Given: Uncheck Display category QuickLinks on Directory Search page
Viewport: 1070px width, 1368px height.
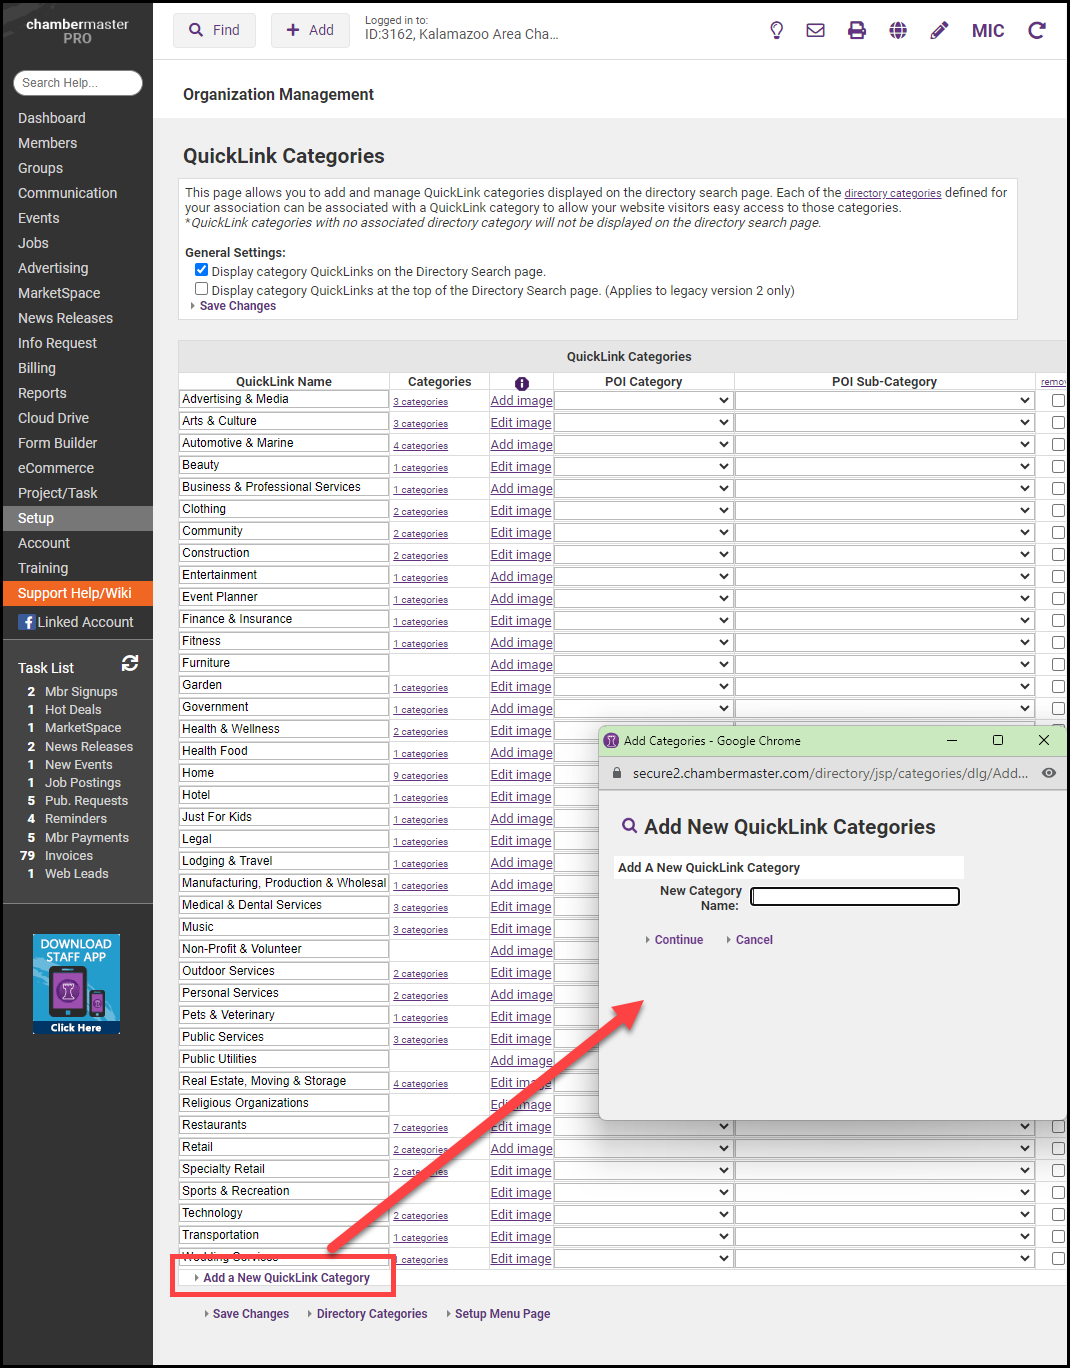Looking at the screenshot, I should pyautogui.click(x=202, y=270).
